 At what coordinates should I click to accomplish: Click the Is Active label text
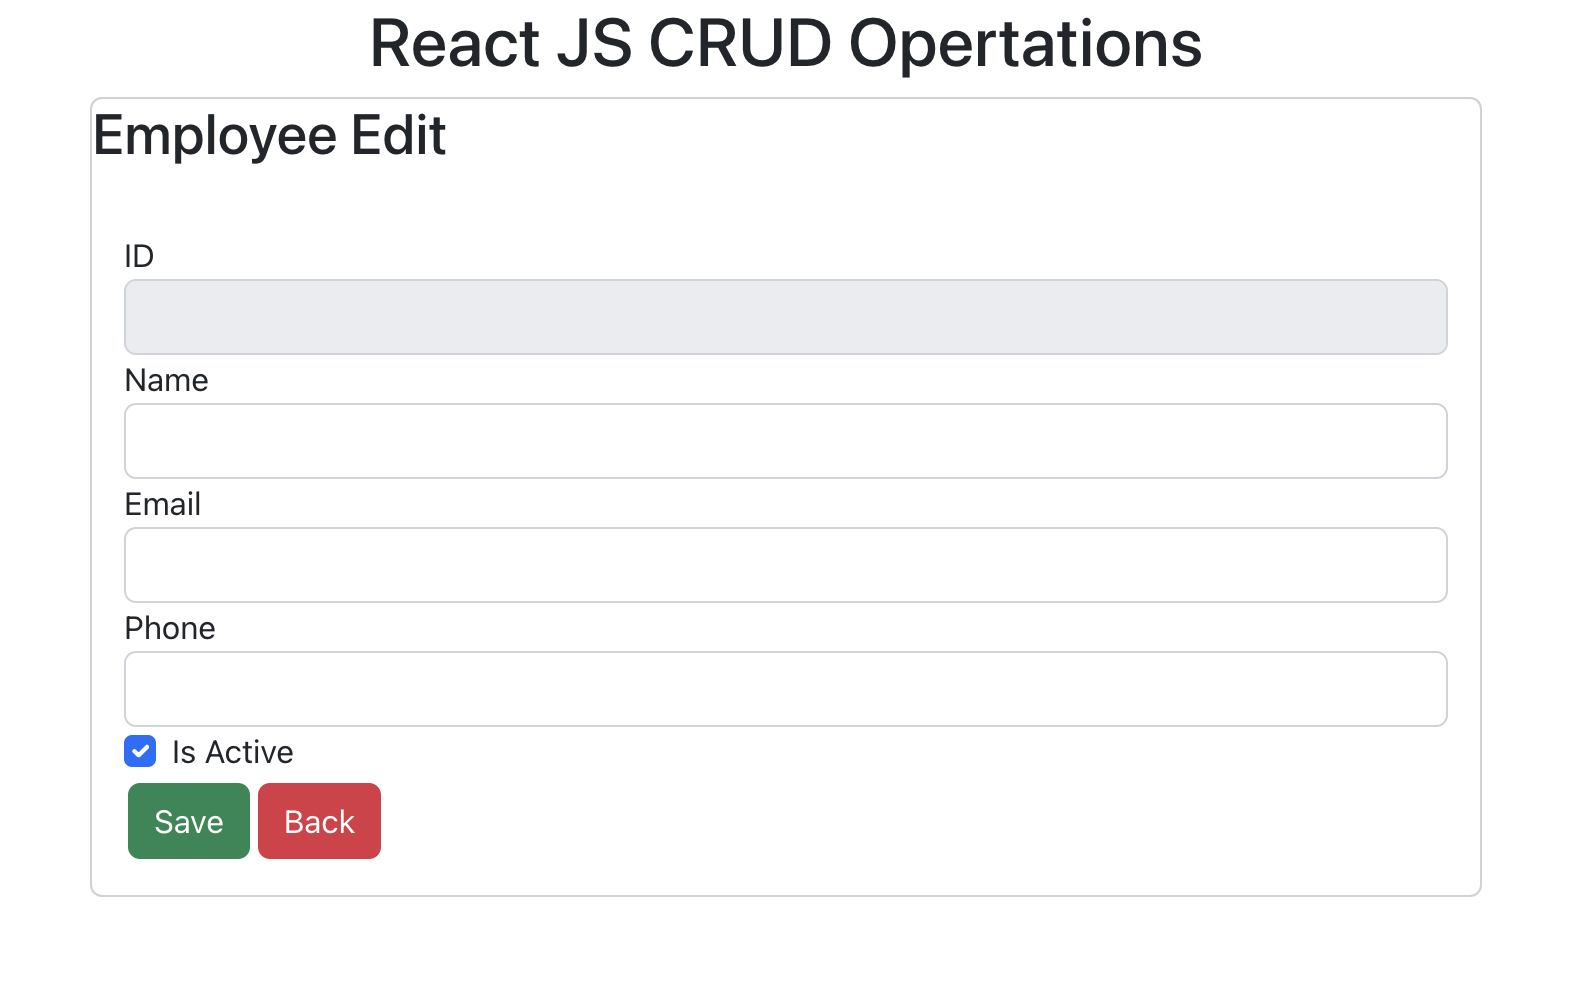pos(231,751)
